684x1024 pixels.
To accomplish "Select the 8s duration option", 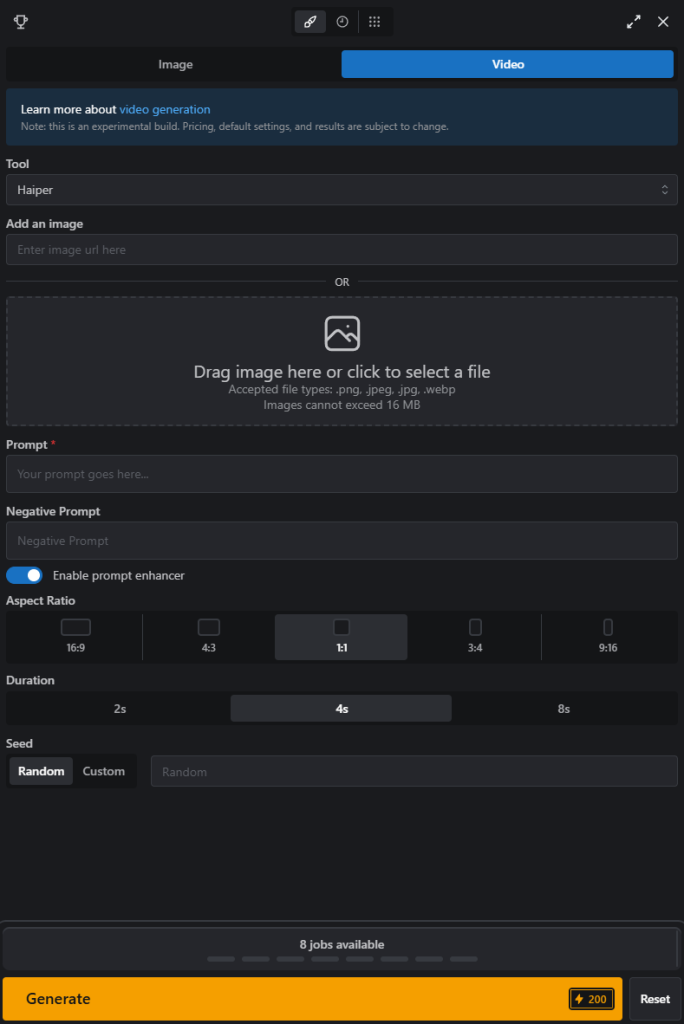I will coord(564,708).
